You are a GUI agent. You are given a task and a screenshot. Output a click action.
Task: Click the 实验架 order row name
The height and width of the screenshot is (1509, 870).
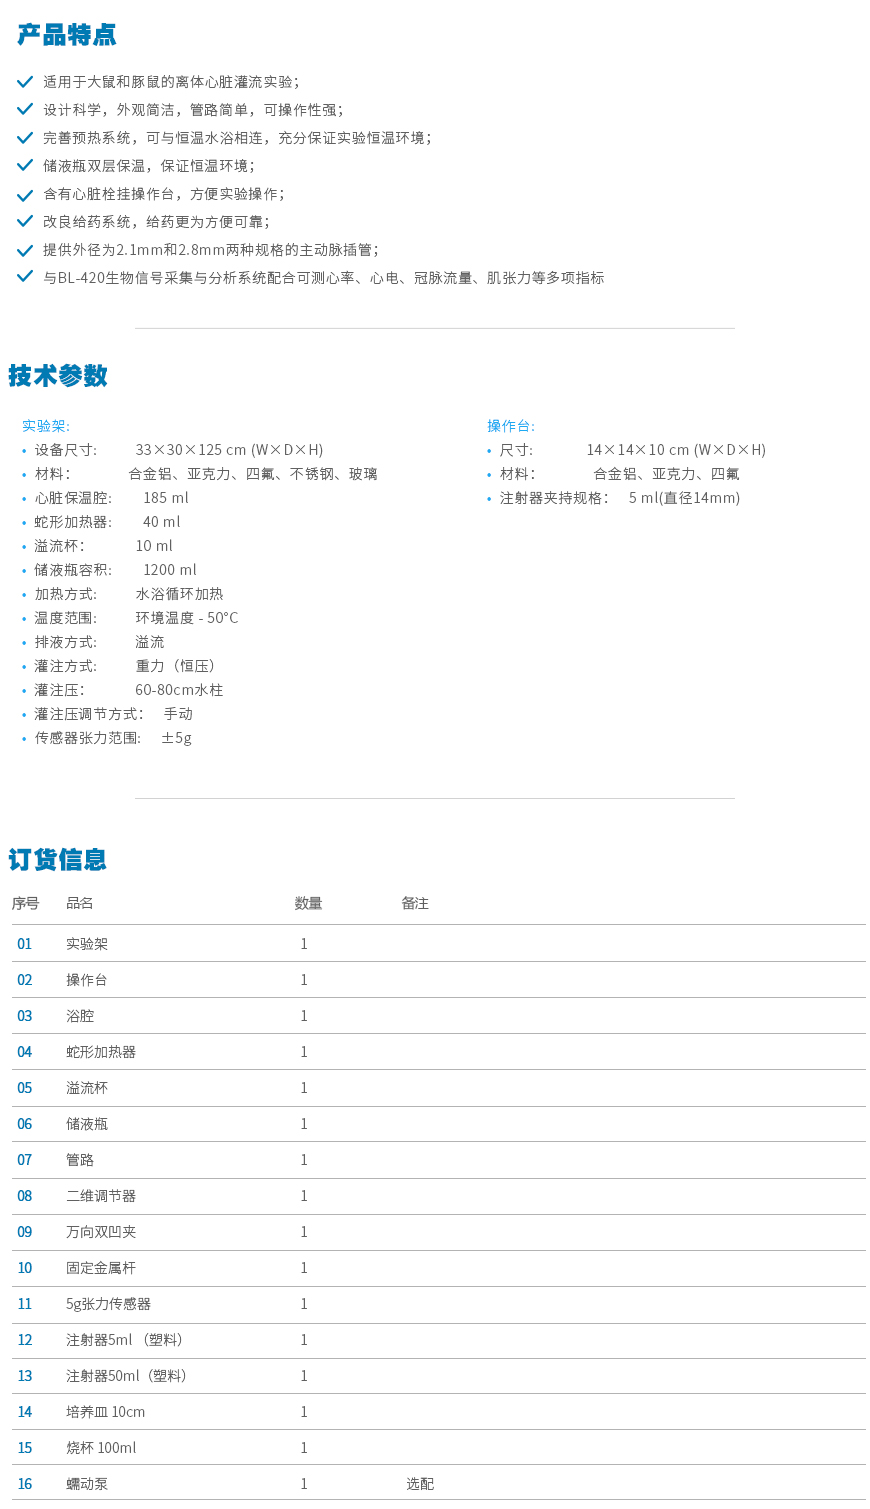(x=87, y=944)
